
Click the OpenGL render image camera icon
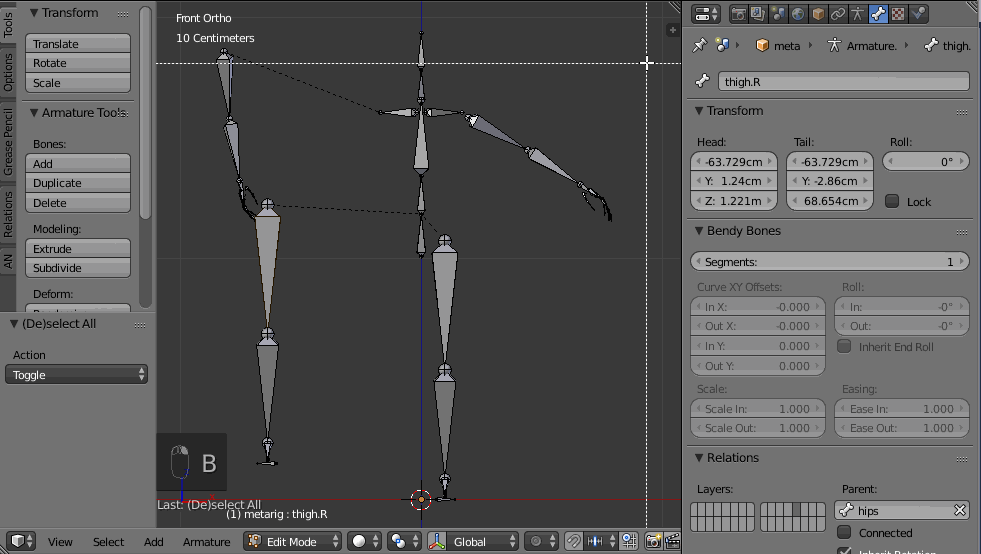pos(653,541)
